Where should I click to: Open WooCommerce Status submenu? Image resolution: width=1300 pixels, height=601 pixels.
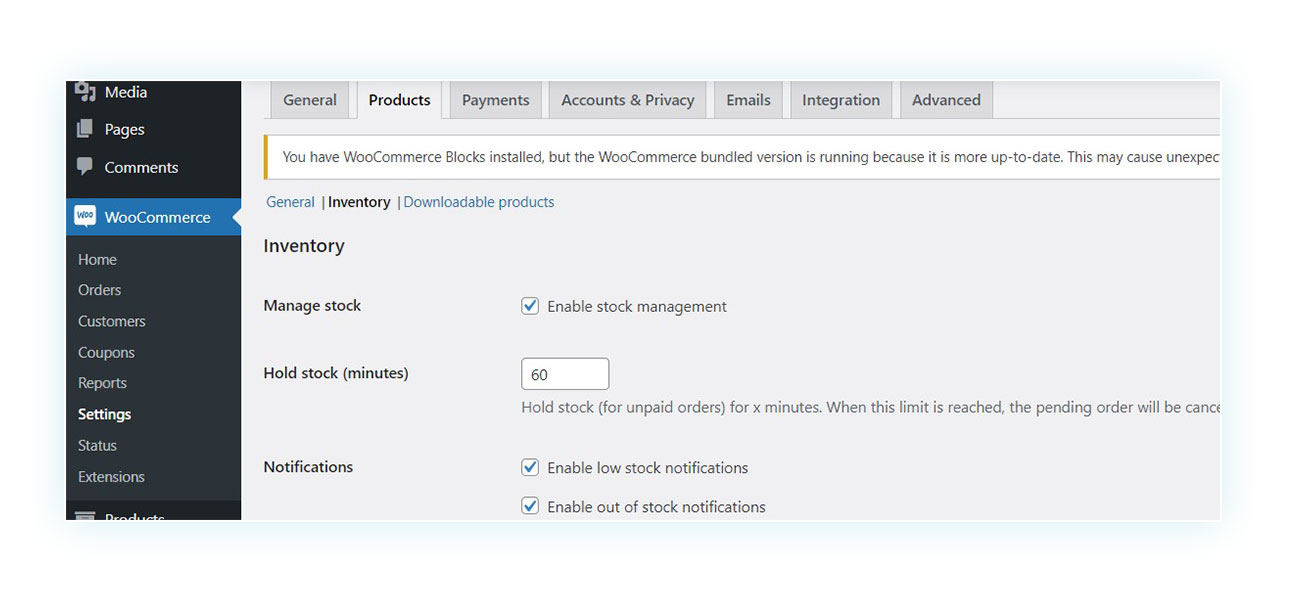point(97,445)
